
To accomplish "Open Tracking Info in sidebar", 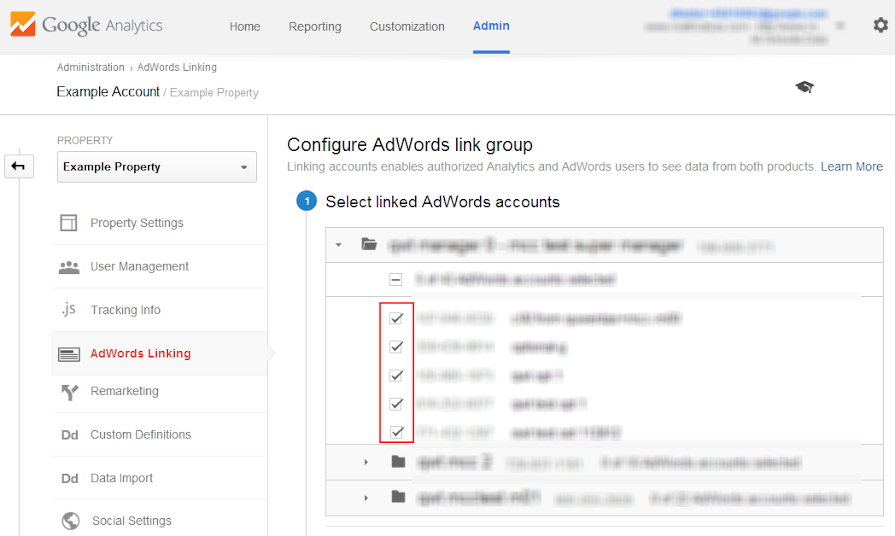I will click(x=125, y=310).
